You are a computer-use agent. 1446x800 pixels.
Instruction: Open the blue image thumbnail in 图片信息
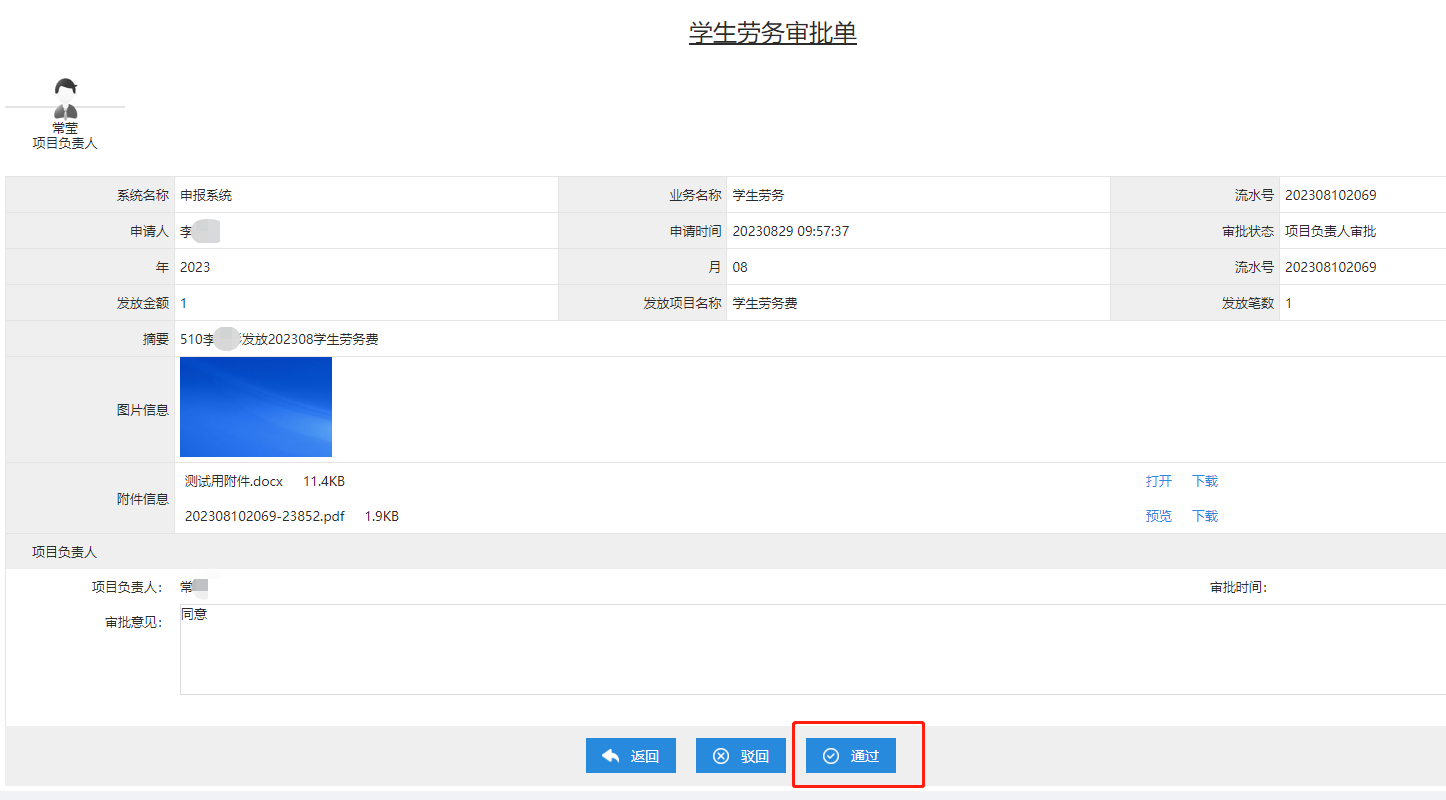[256, 407]
